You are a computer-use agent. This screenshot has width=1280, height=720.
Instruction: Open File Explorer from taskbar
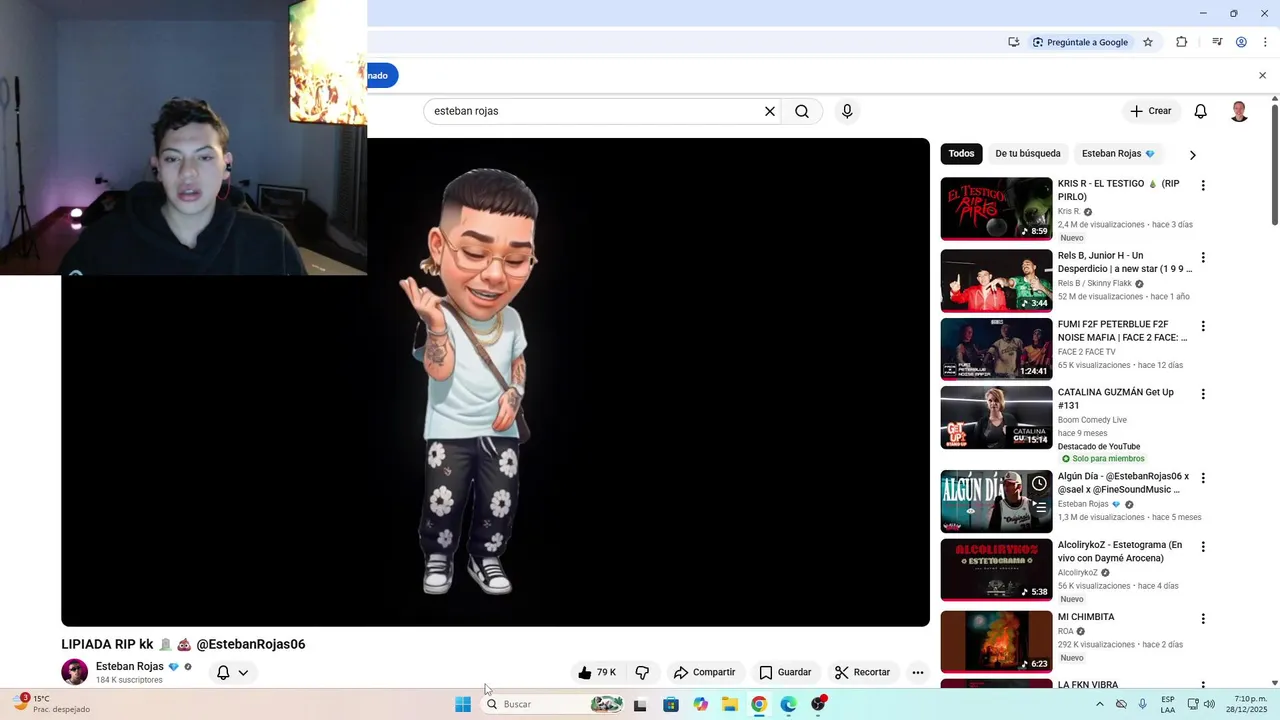pyautogui.click(x=730, y=704)
